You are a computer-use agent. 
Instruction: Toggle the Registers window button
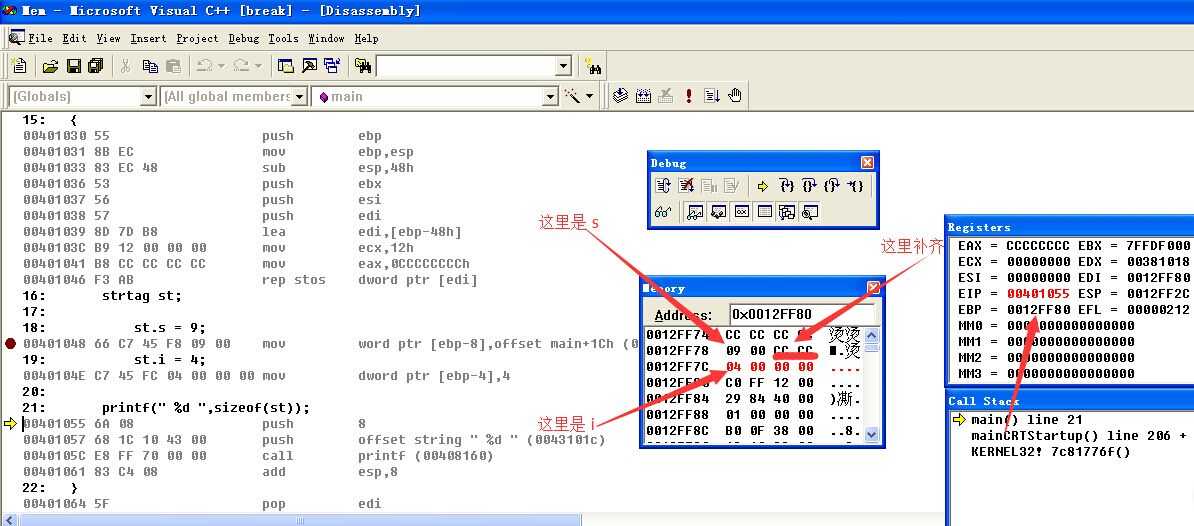click(x=741, y=212)
